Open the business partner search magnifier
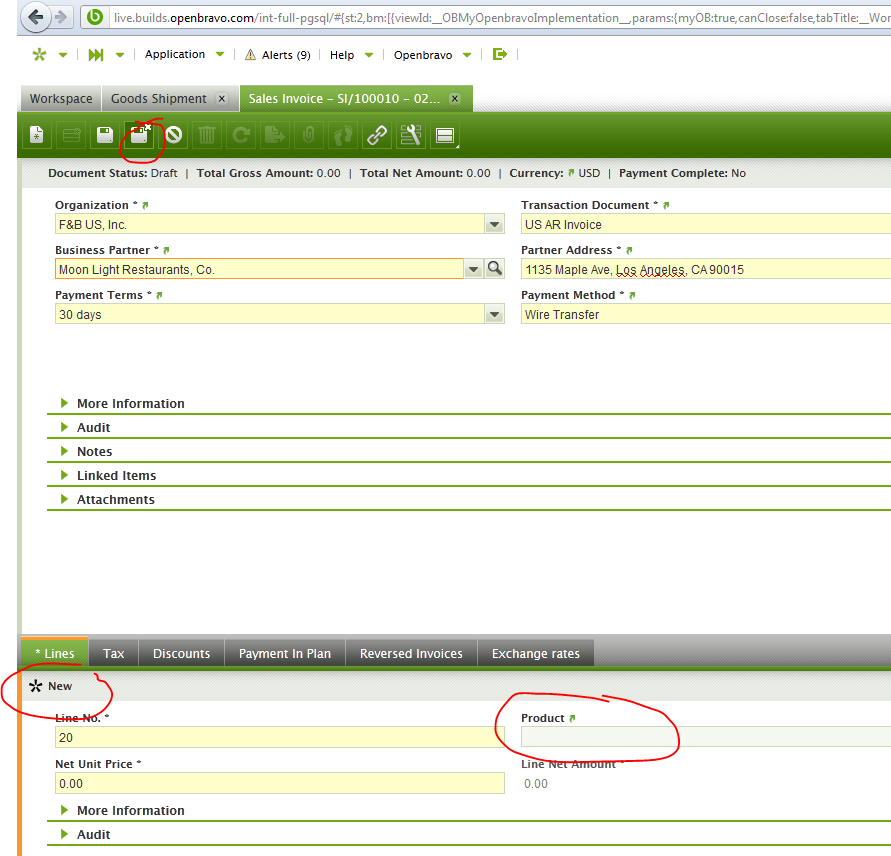Viewport: 891px width, 856px height. click(x=494, y=269)
